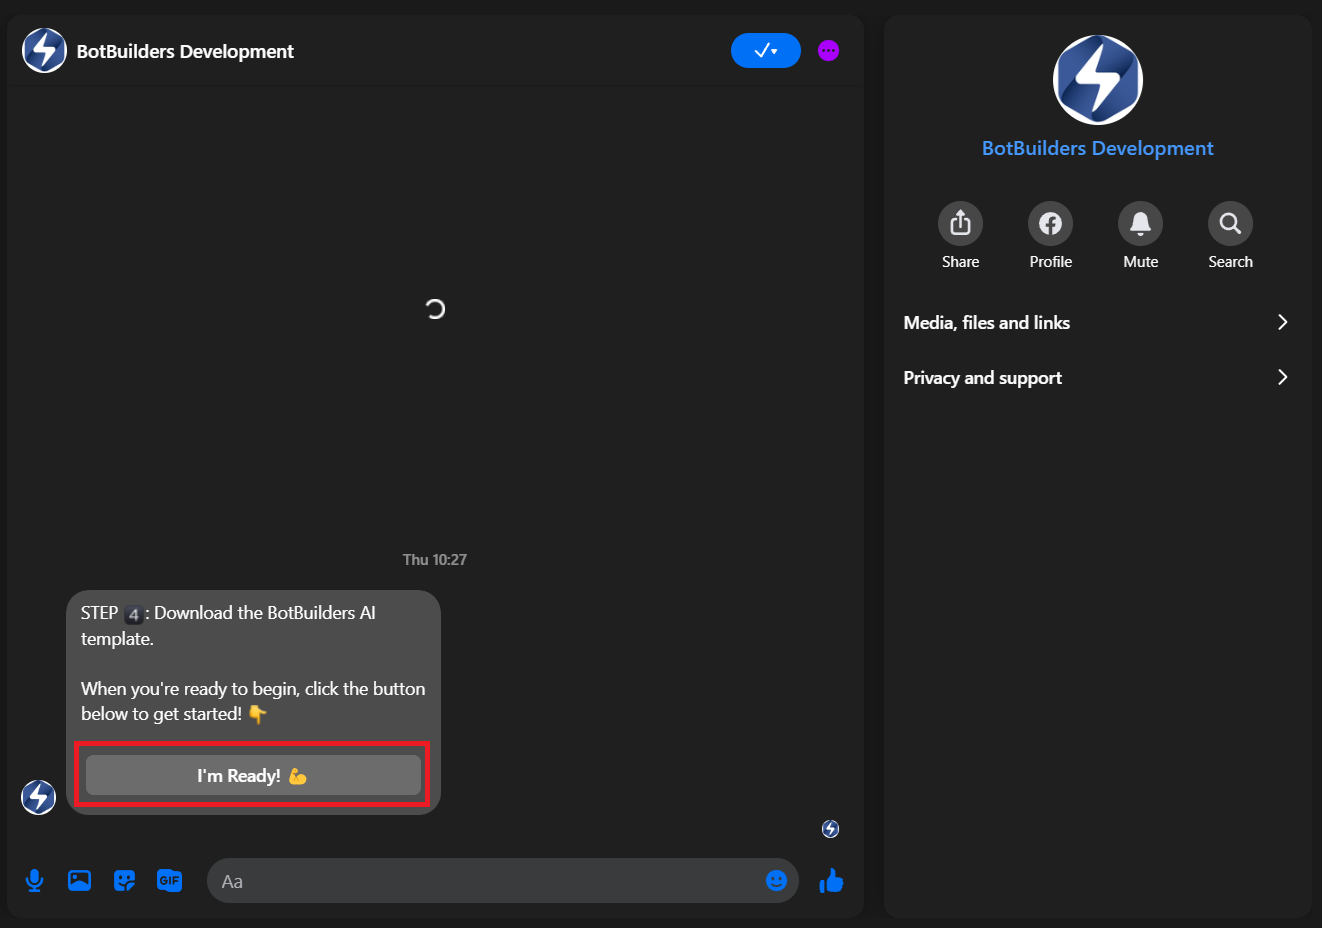Open the Facebook Profile icon
This screenshot has height=928, width=1322.
[x=1050, y=223]
